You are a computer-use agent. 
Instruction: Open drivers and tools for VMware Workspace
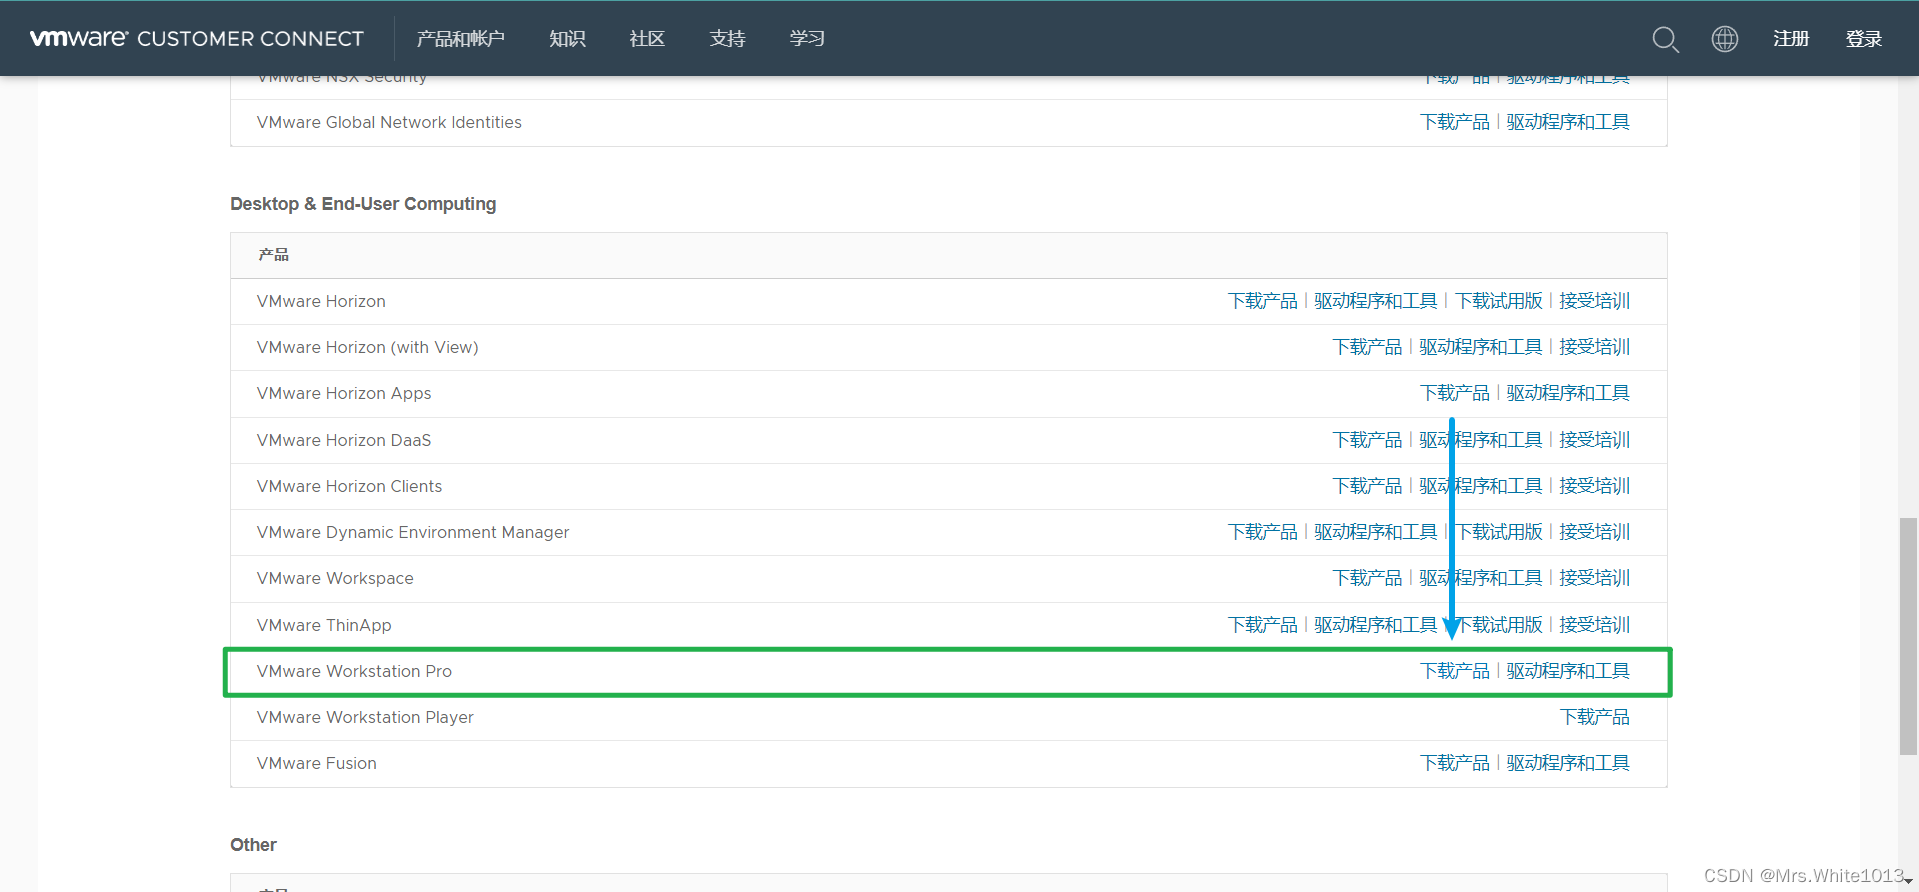(1481, 578)
